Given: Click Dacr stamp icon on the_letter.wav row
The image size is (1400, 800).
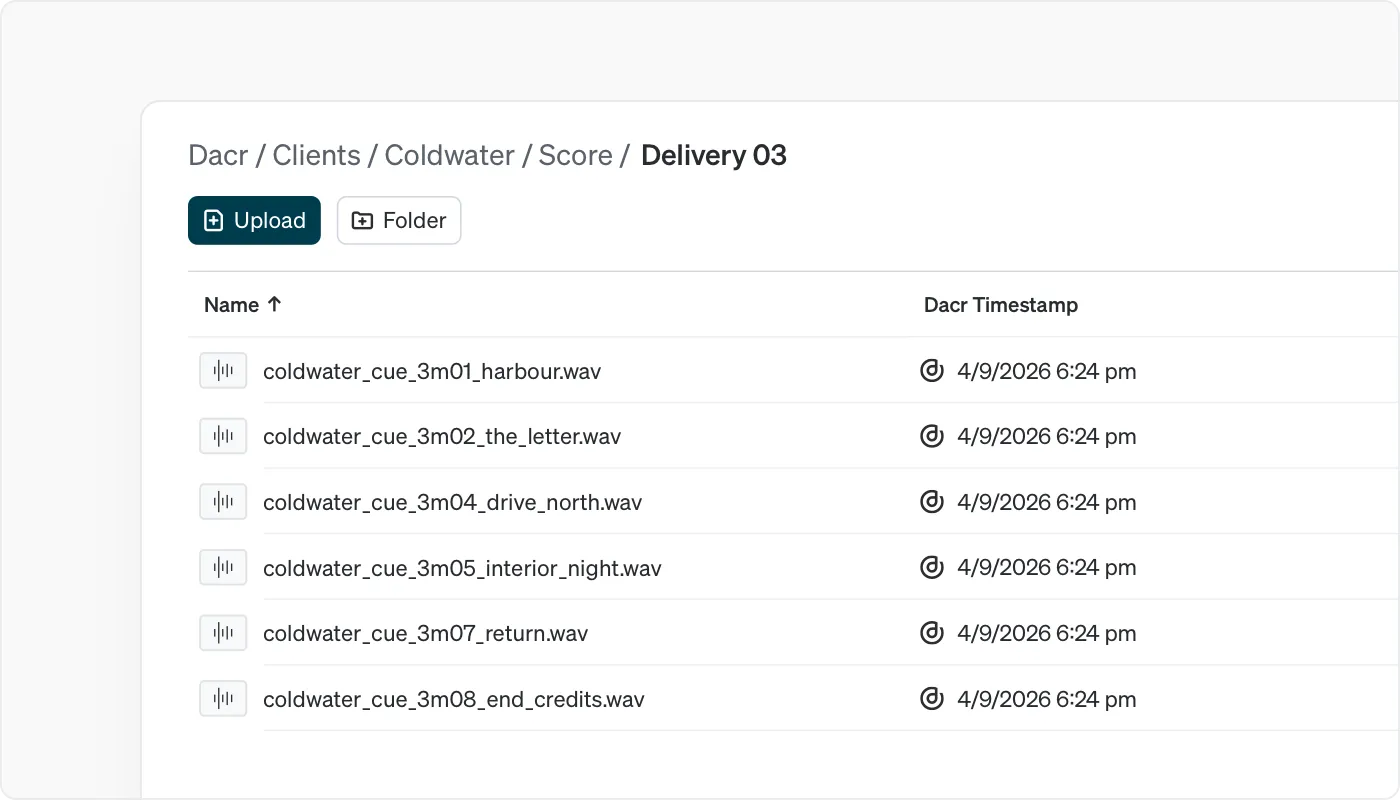Looking at the screenshot, I should click(x=932, y=436).
